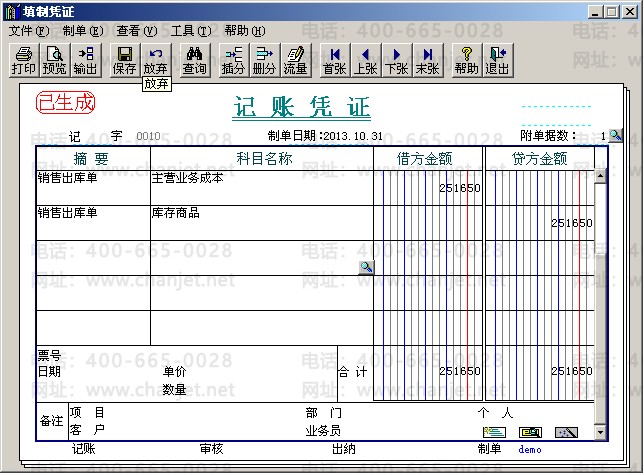Click debit amount 251650 of 主营业务成本
643x473 pixels.
pyautogui.click(x=460, y=188)
